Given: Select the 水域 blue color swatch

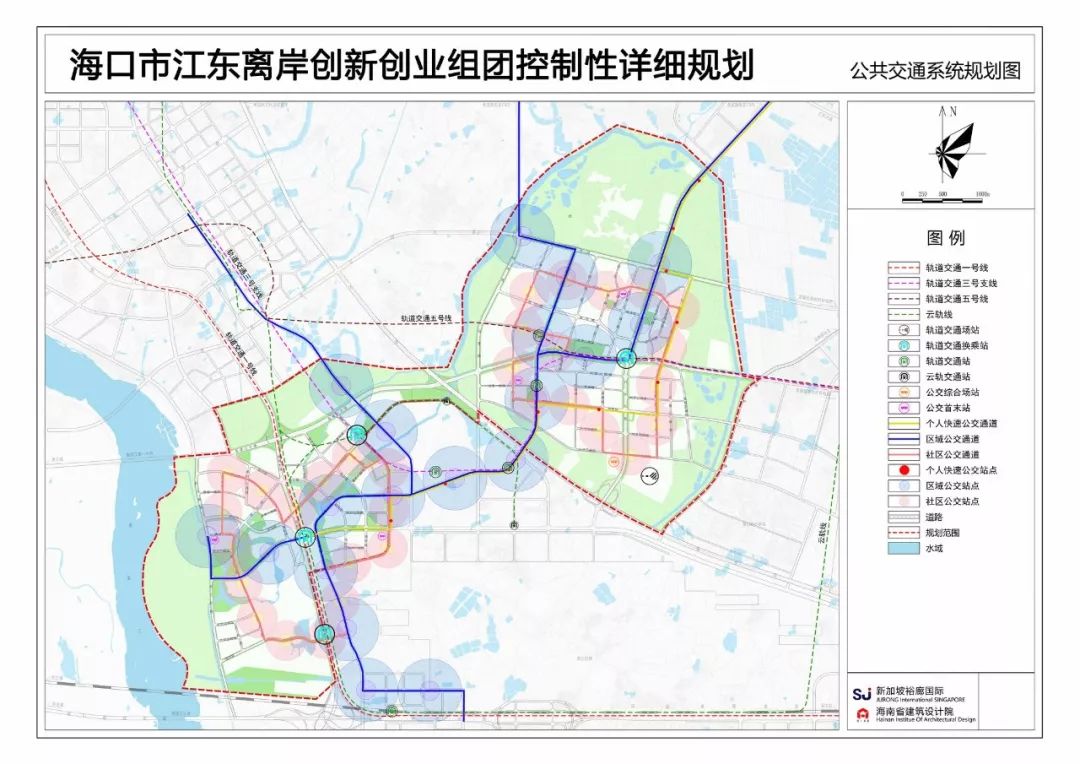Looking at the screenshot, I should click(903, 546).
